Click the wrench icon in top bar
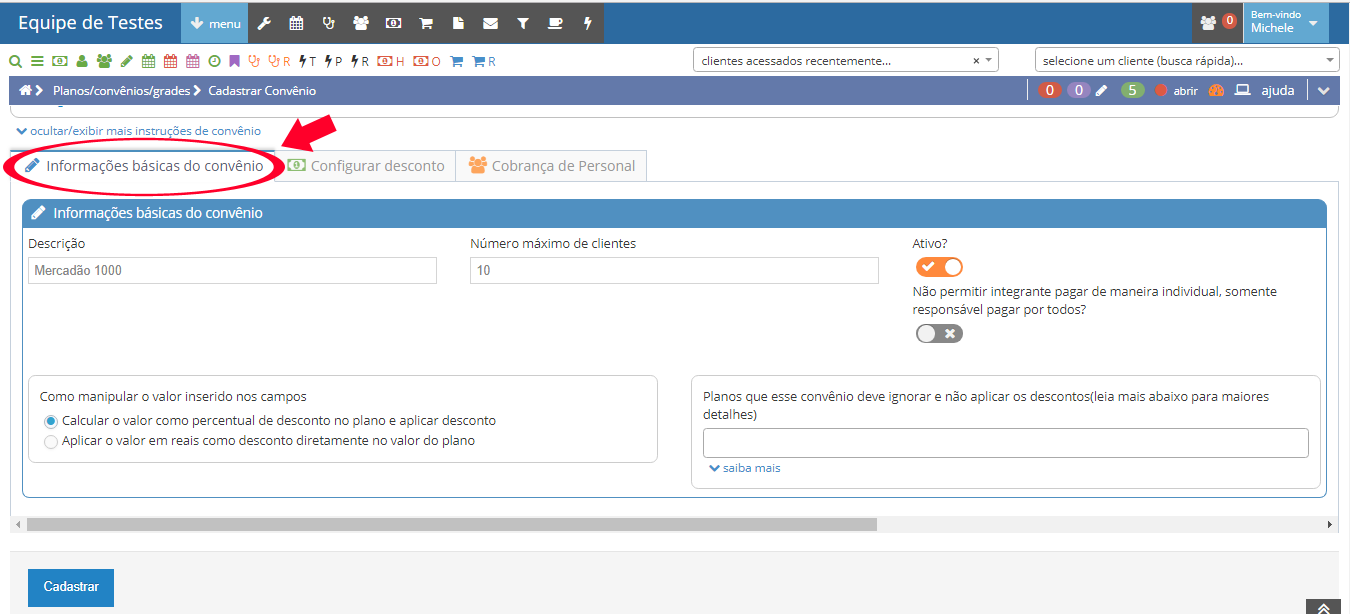The image size is (1350, 614). [264, 23]
